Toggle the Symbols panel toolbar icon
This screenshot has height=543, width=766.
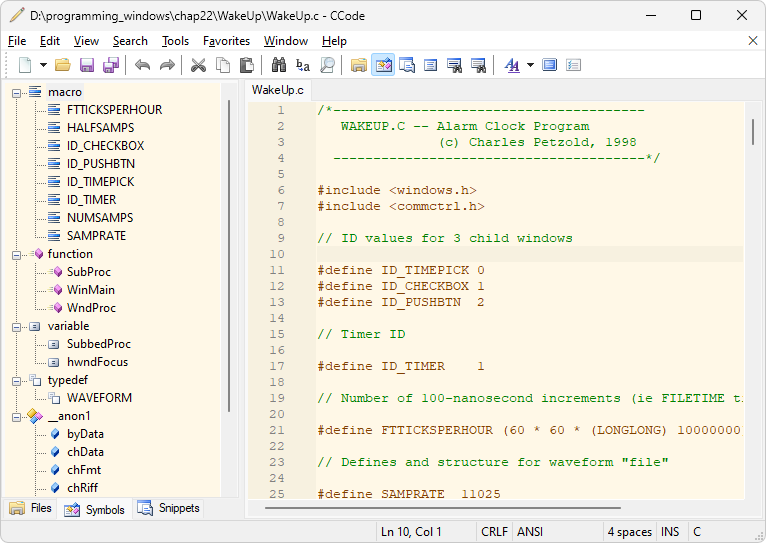coord(383,65)
